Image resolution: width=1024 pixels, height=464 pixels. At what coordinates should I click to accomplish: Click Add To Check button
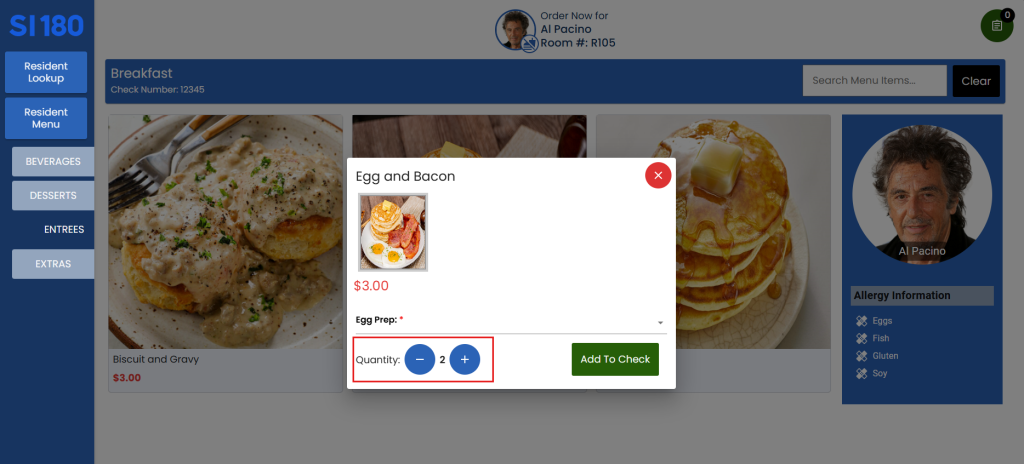(615, 359)
